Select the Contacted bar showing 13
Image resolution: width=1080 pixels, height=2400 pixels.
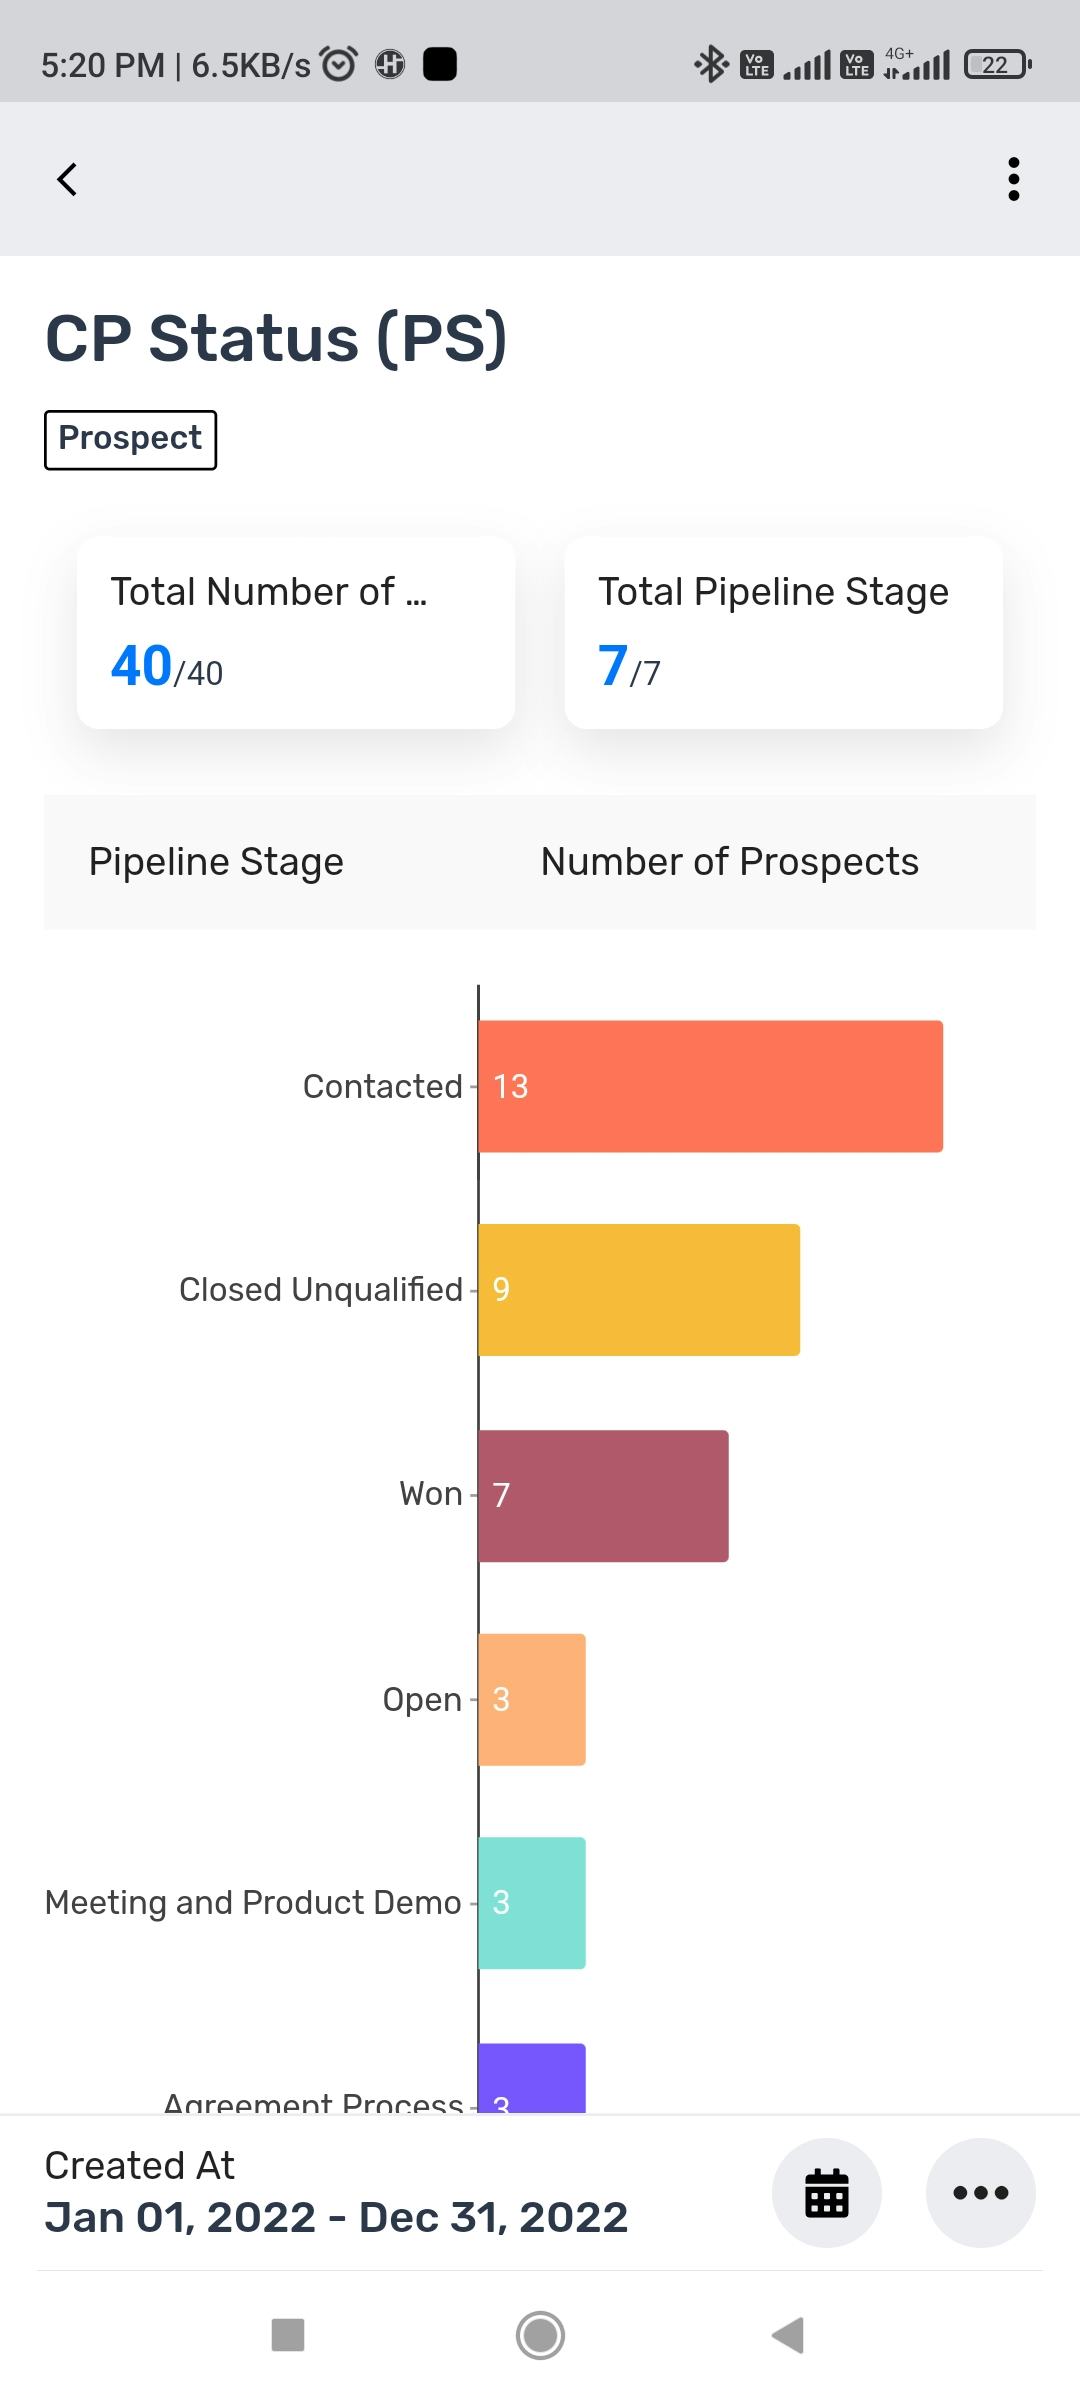710,1086
